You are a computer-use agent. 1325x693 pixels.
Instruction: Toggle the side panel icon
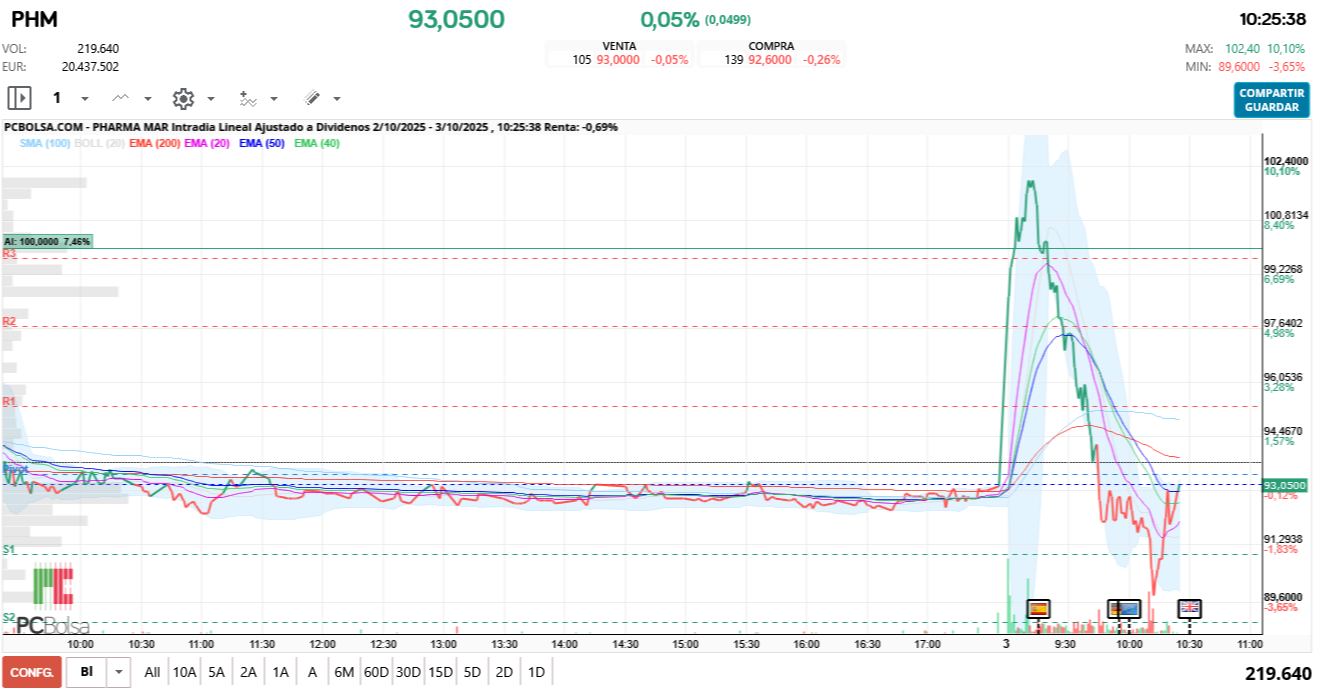click(19, 98)
